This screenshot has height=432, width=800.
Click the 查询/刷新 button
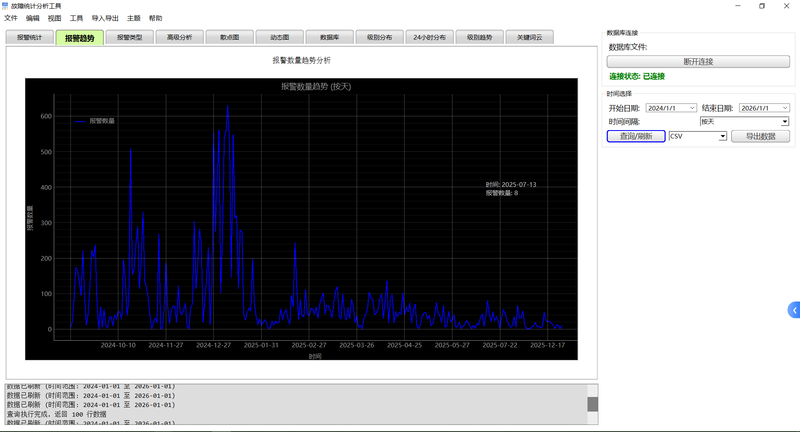(x=636, y=136)
